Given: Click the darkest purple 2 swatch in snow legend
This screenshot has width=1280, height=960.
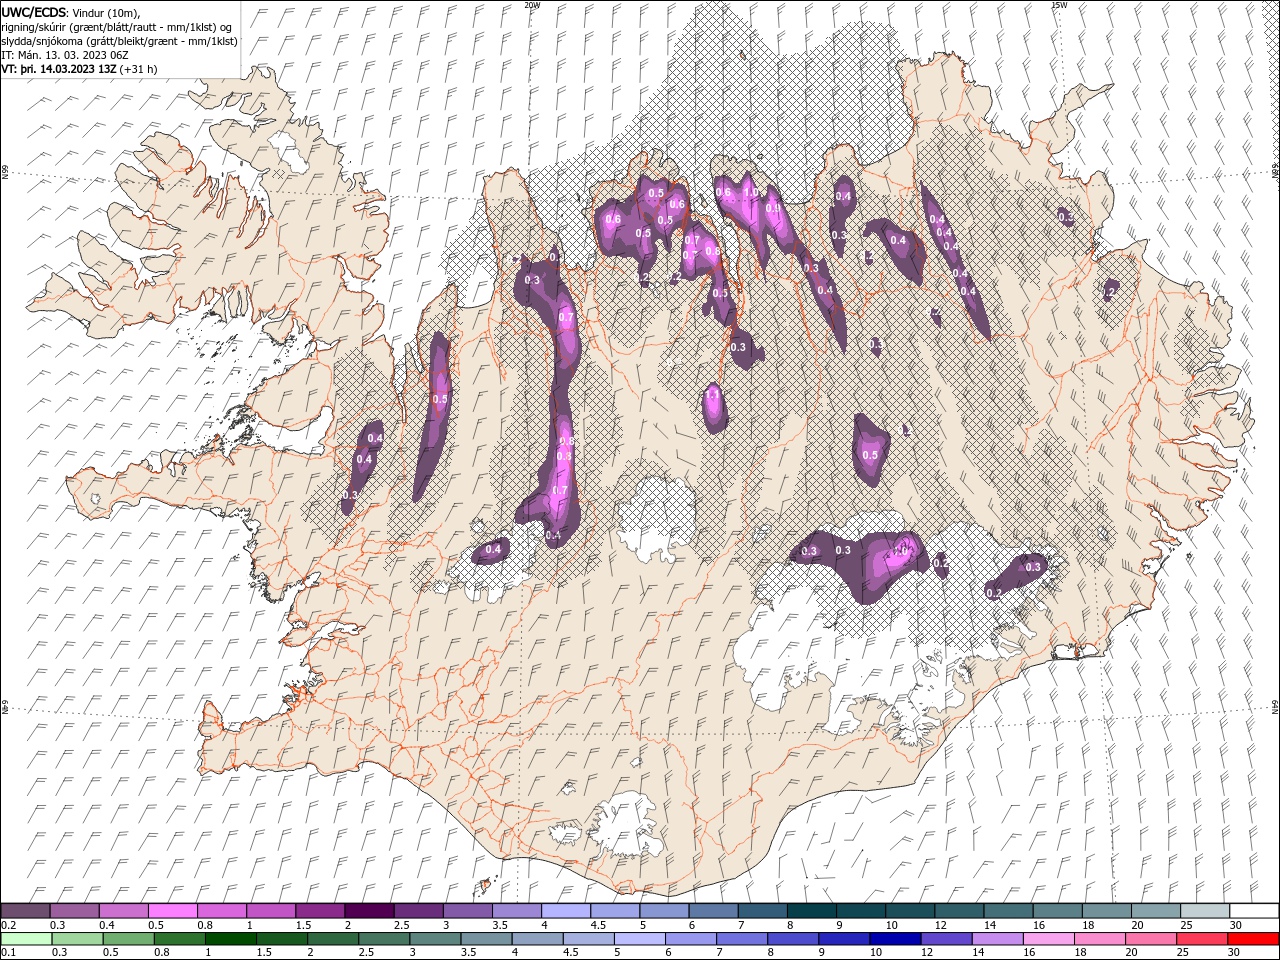Looking at the screenshot, I should [369, 911].
